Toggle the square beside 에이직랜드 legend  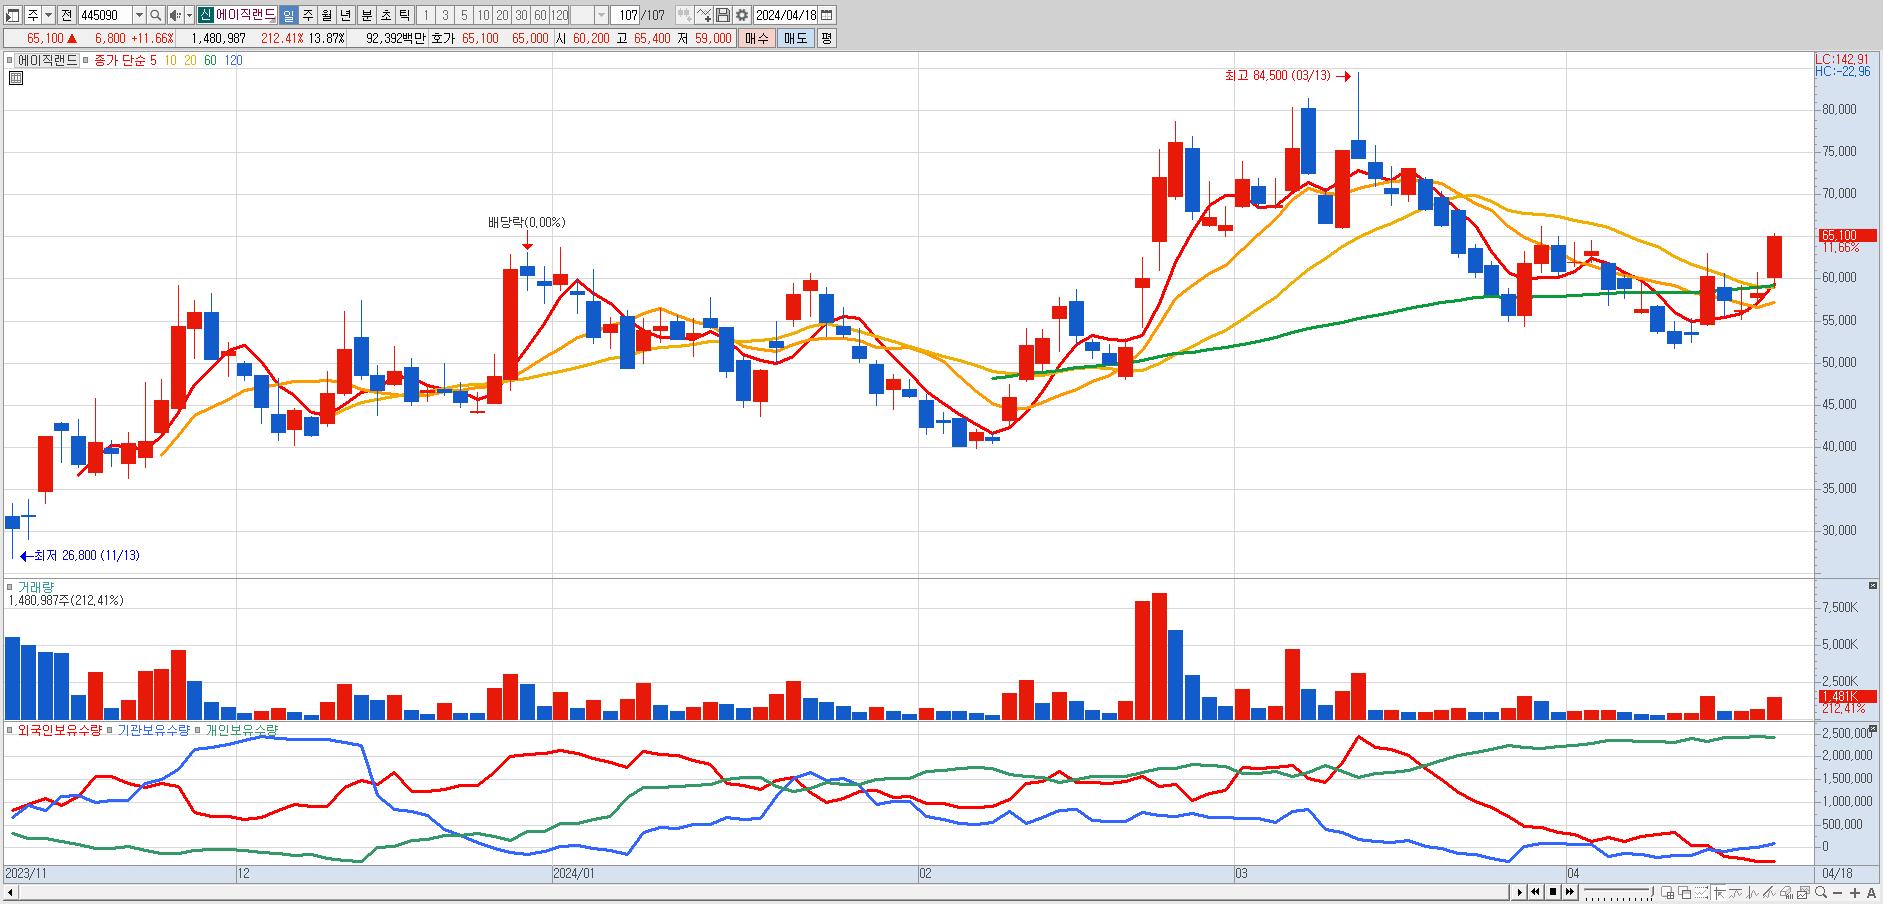(x=10, y=60)
